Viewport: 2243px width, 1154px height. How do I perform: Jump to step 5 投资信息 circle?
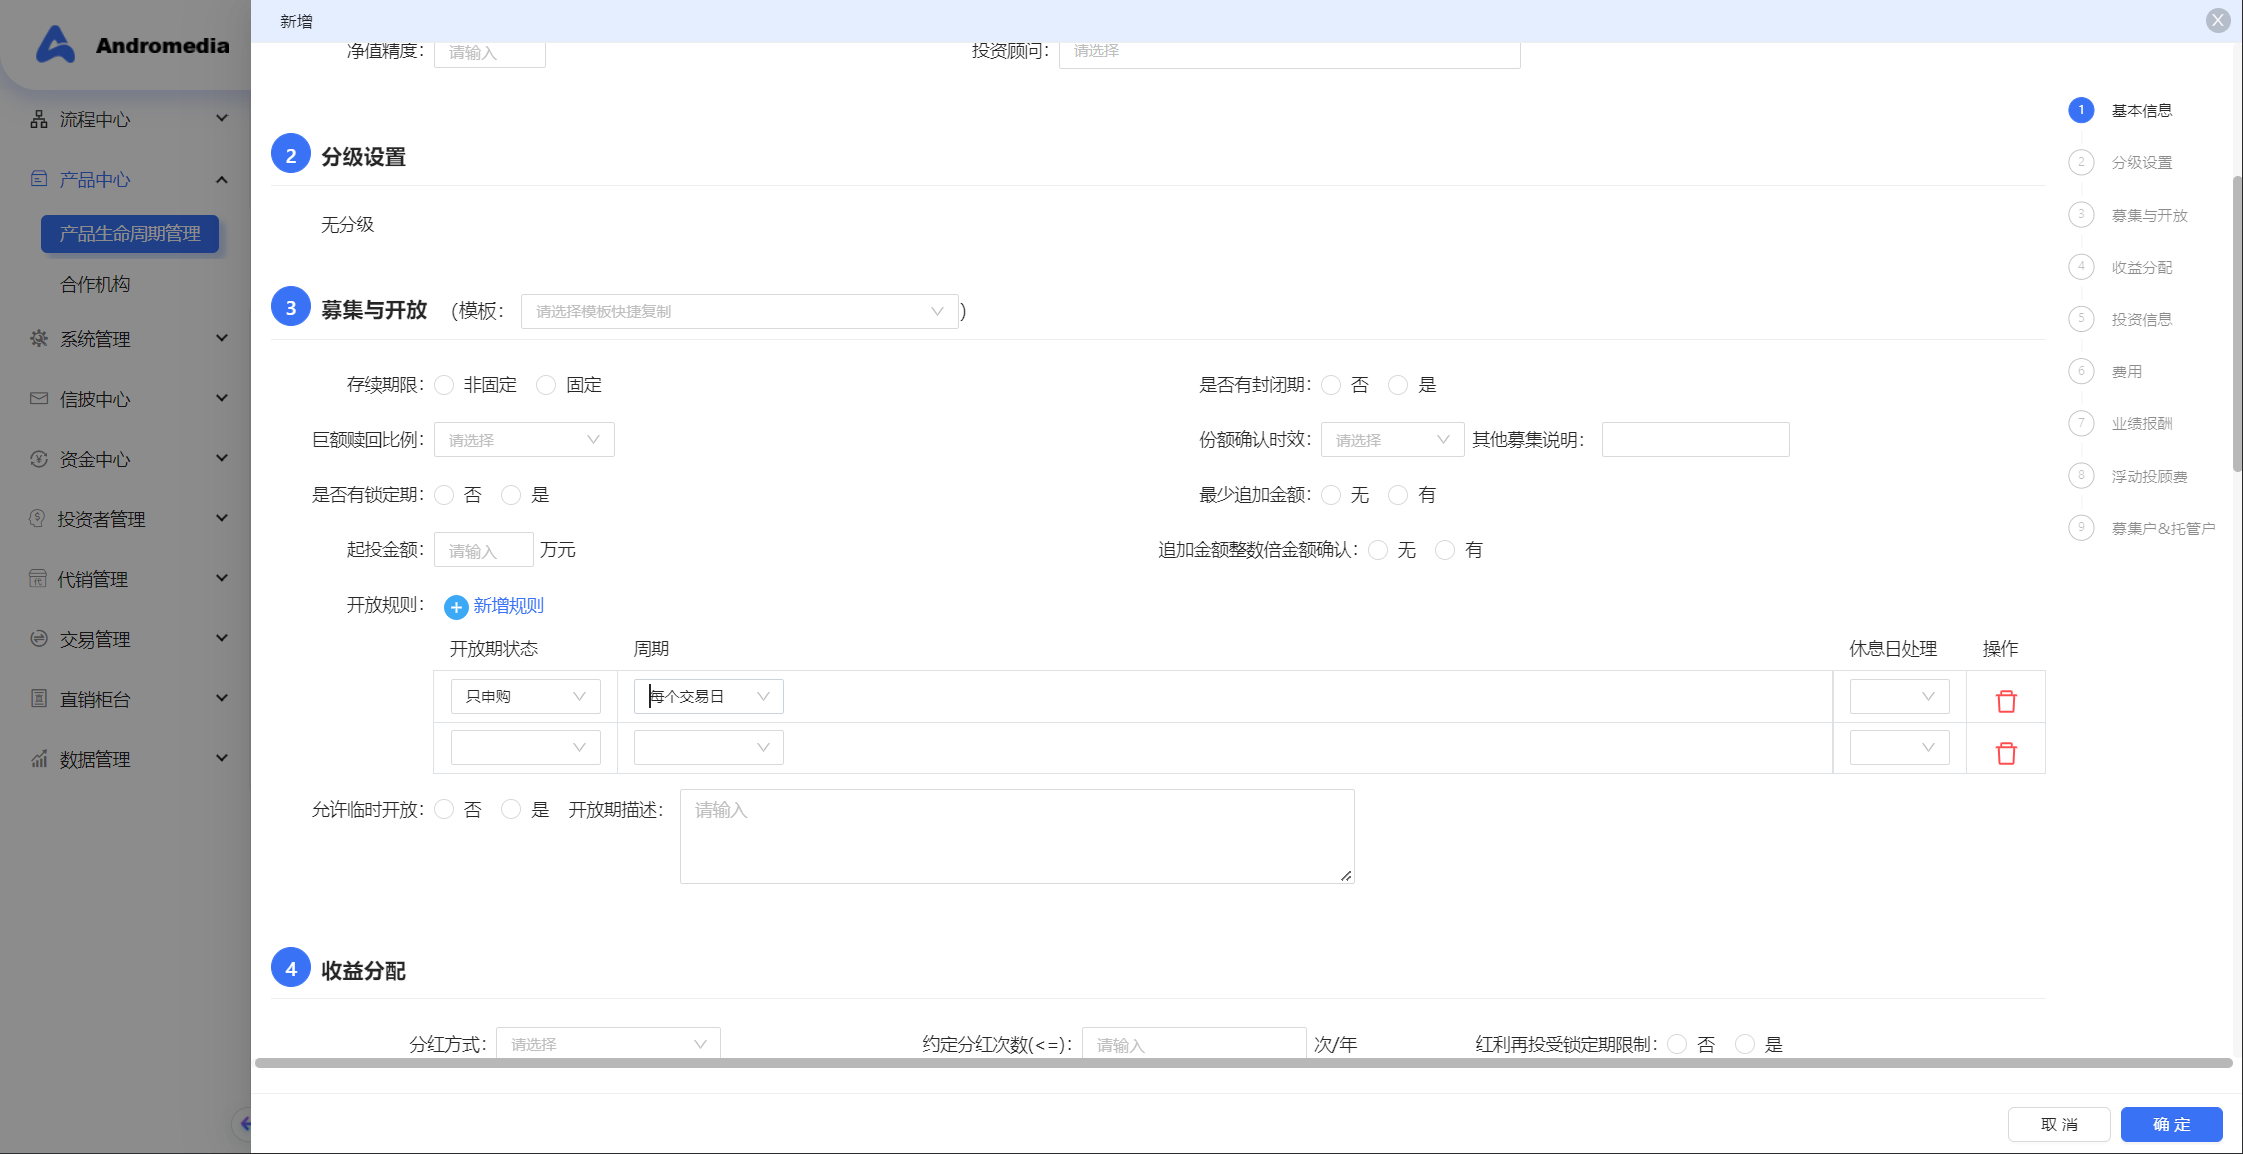pos(2081,319)
